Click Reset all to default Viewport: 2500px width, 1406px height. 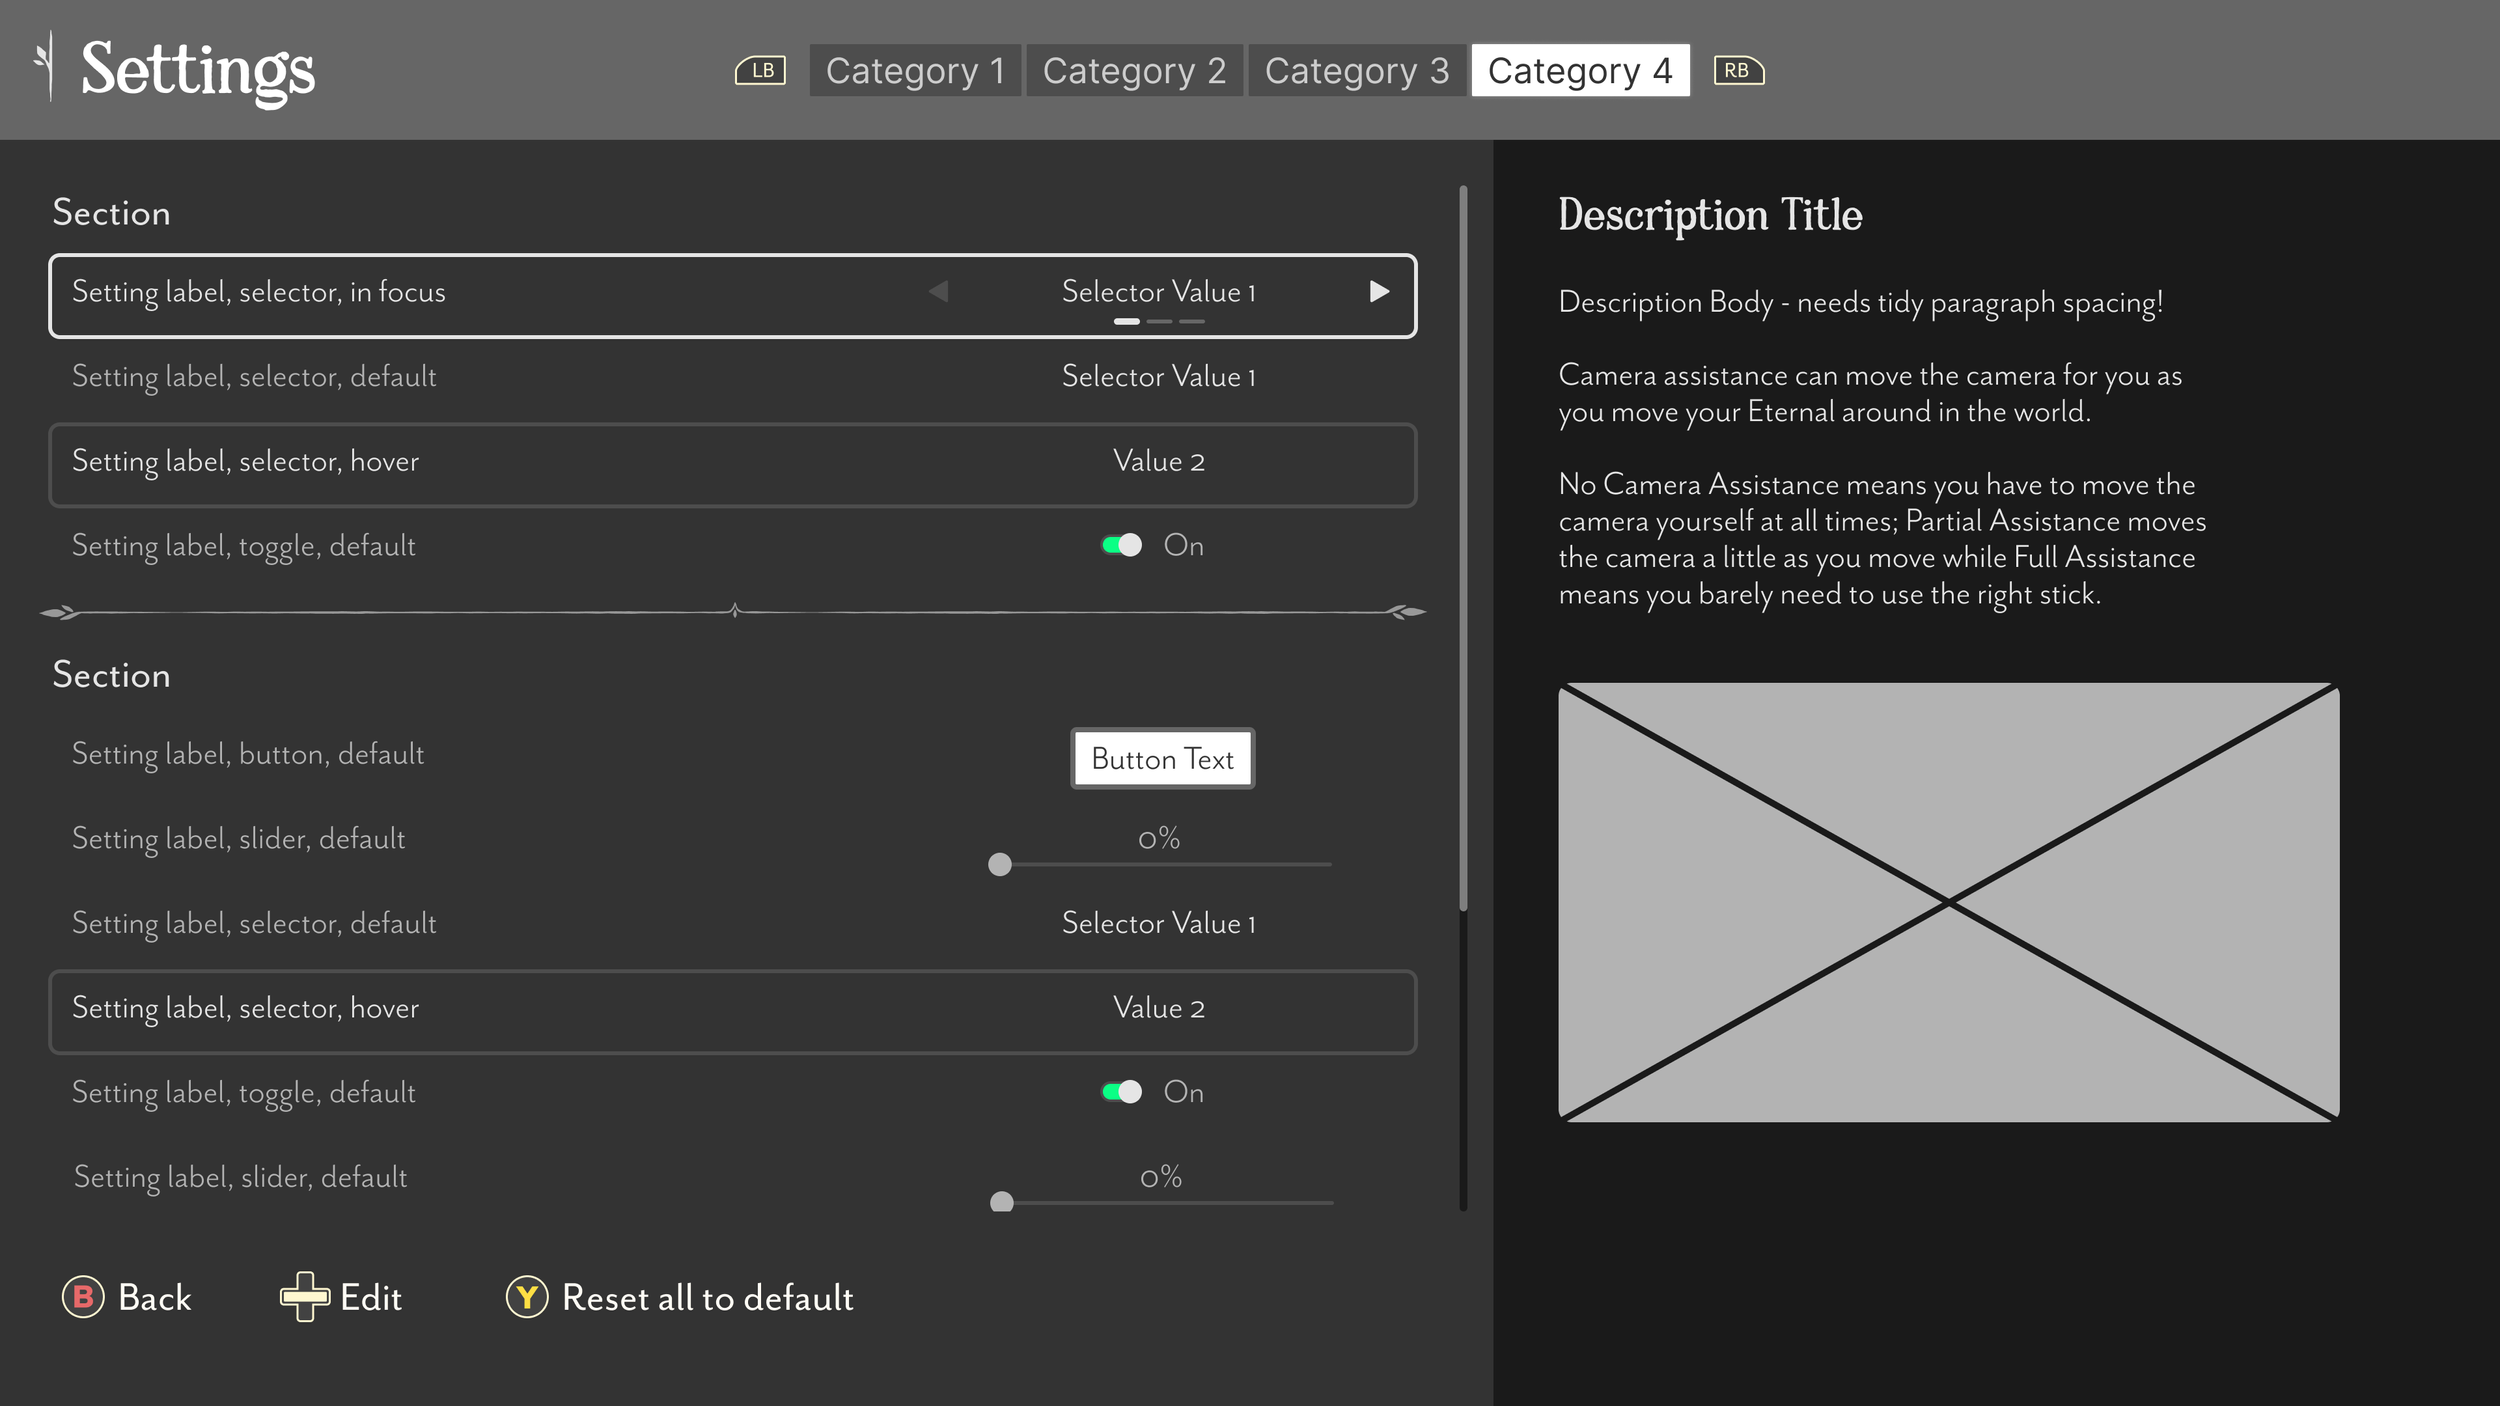tap(707, 1298)
